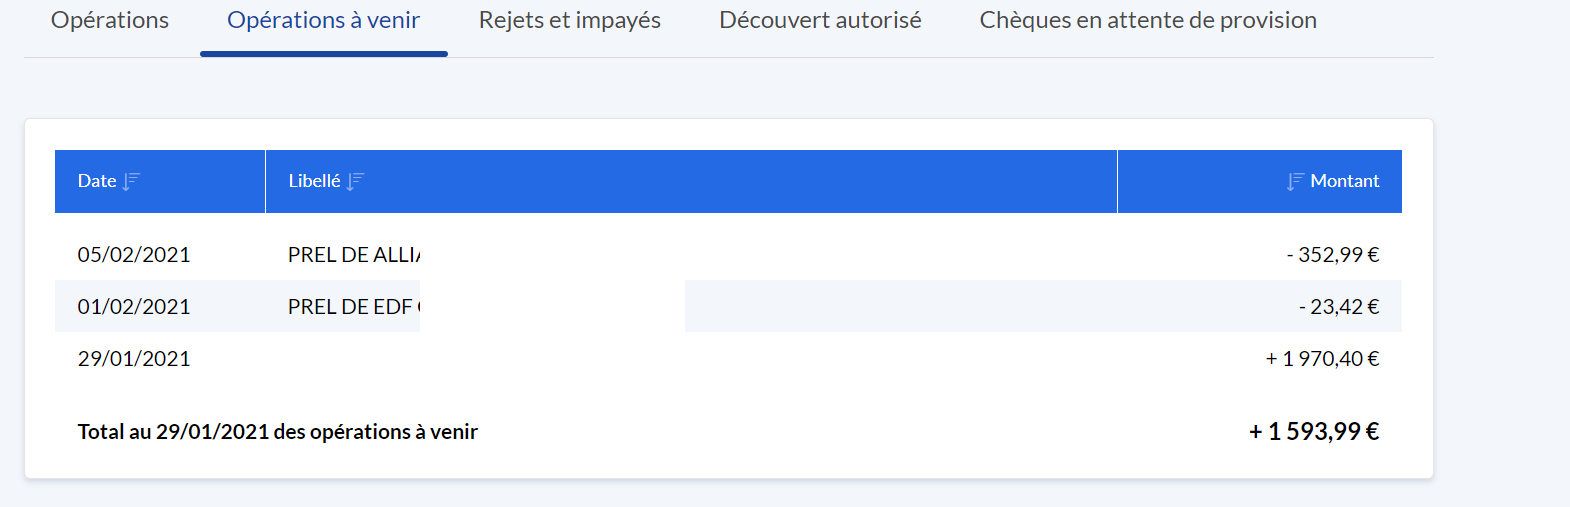Select the 05/02/2021 operation row

tap(728, 254)
